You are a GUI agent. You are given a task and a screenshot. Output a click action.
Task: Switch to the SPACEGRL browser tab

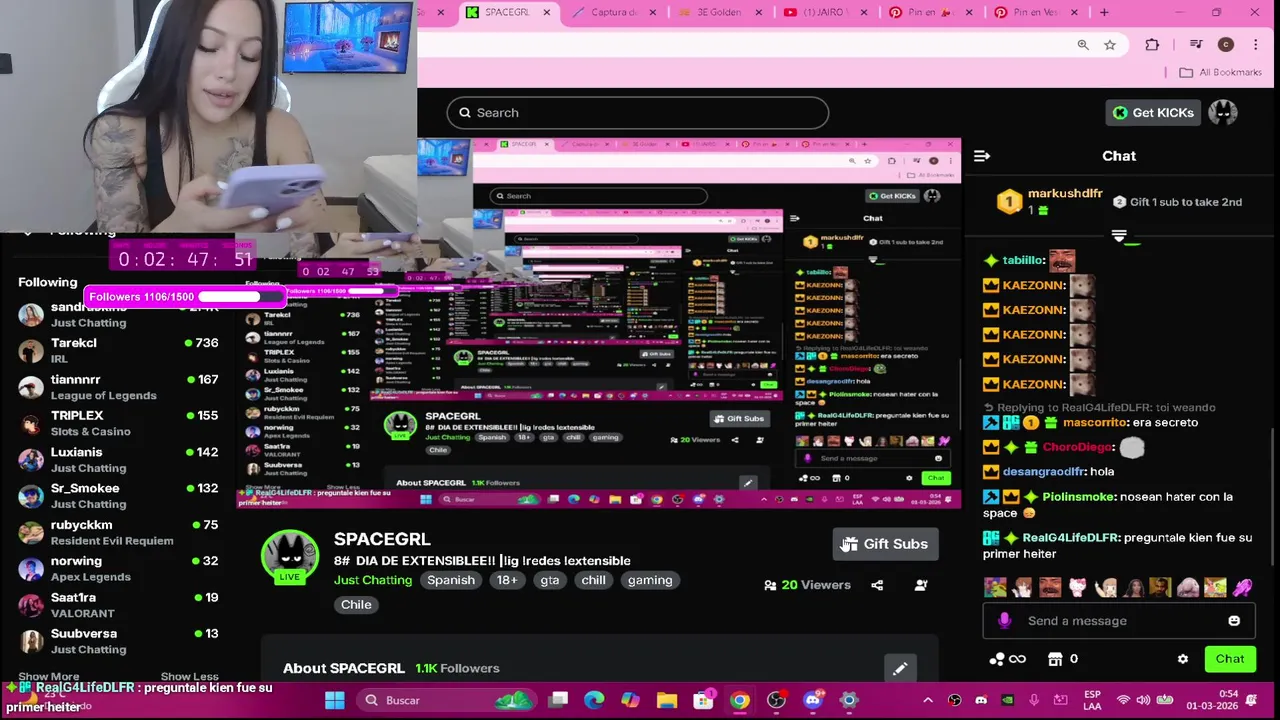tap(507, 12)
